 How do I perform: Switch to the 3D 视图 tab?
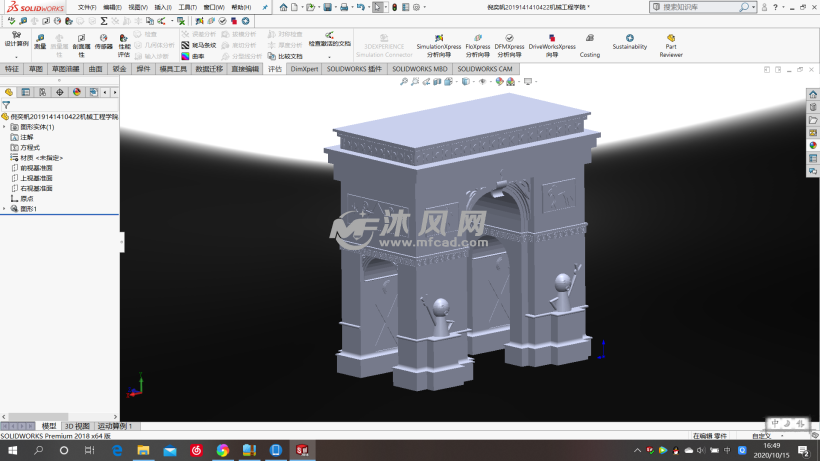tap(77, 426)
